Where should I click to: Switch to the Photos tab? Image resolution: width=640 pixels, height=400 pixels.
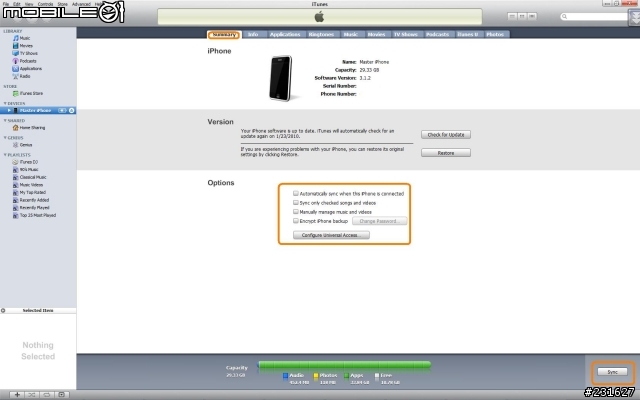pos(495,35)
